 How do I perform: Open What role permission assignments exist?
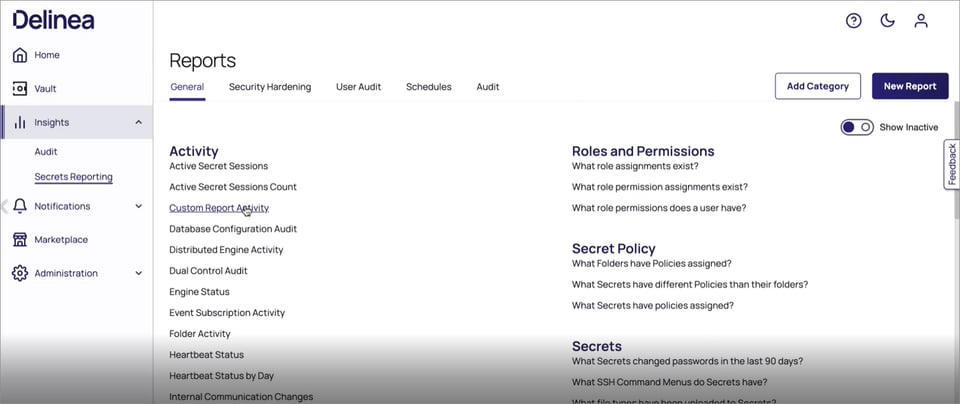click(660, 187)
